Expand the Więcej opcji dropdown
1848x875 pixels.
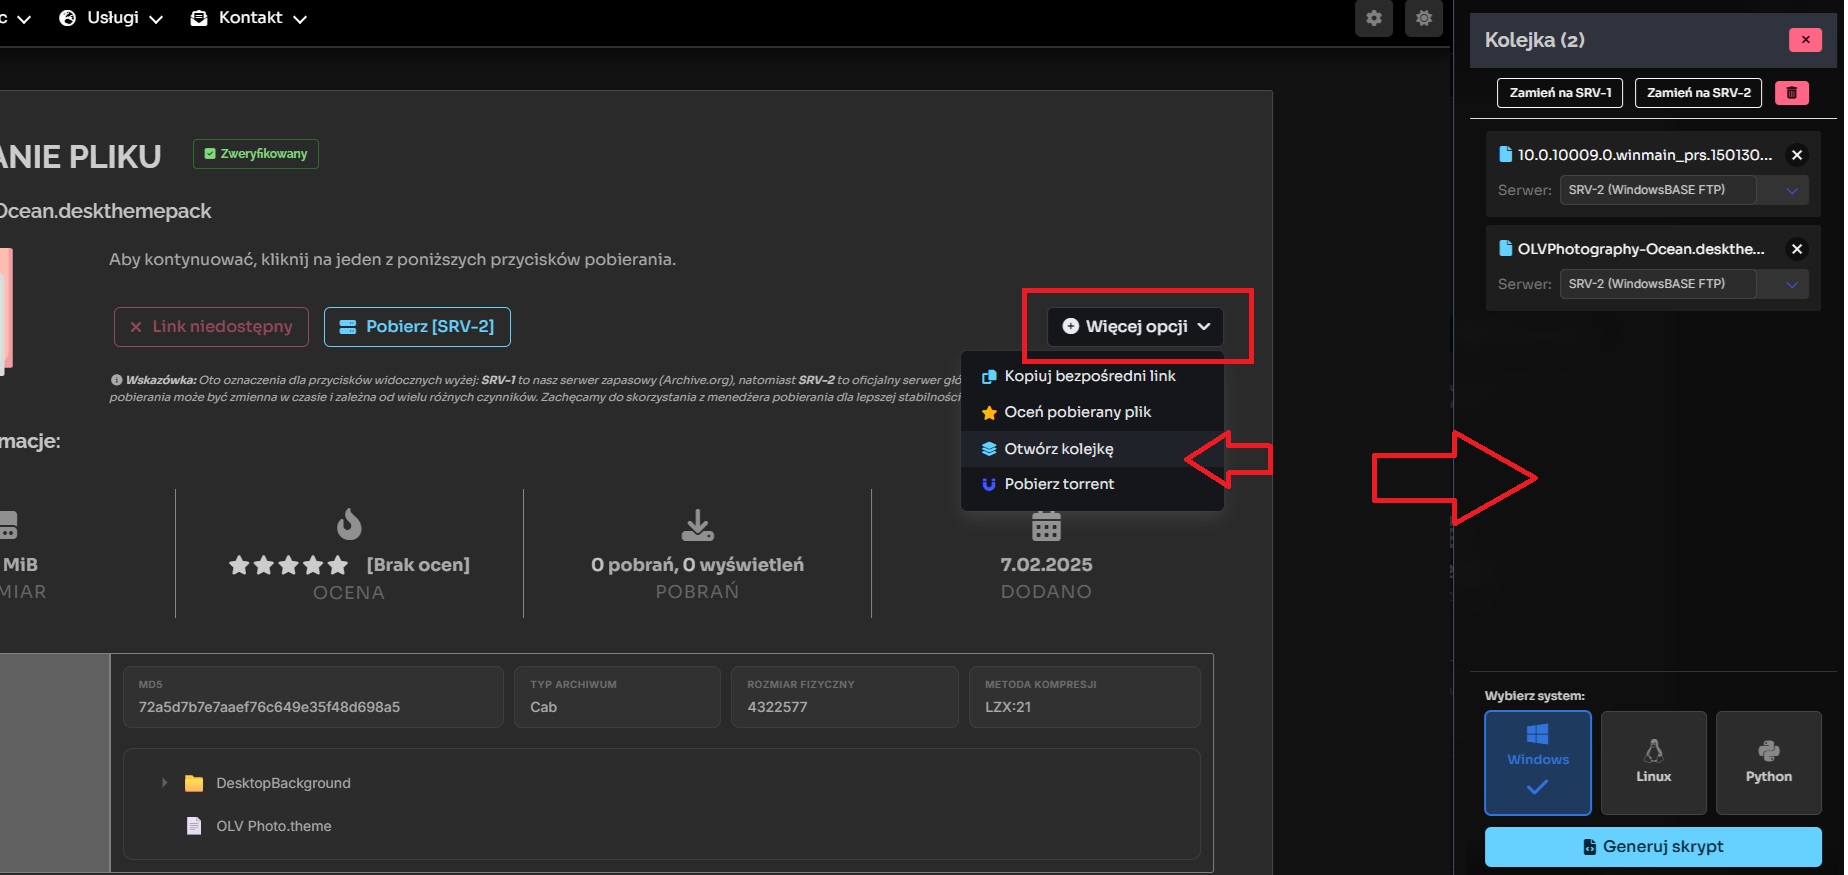coord(1135,326)
